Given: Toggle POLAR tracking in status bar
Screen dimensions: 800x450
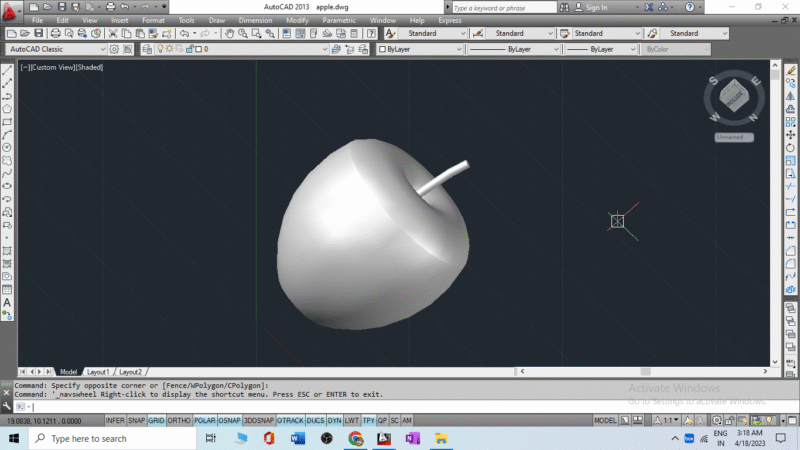Looking at the screenshot, I should point(205,420).
